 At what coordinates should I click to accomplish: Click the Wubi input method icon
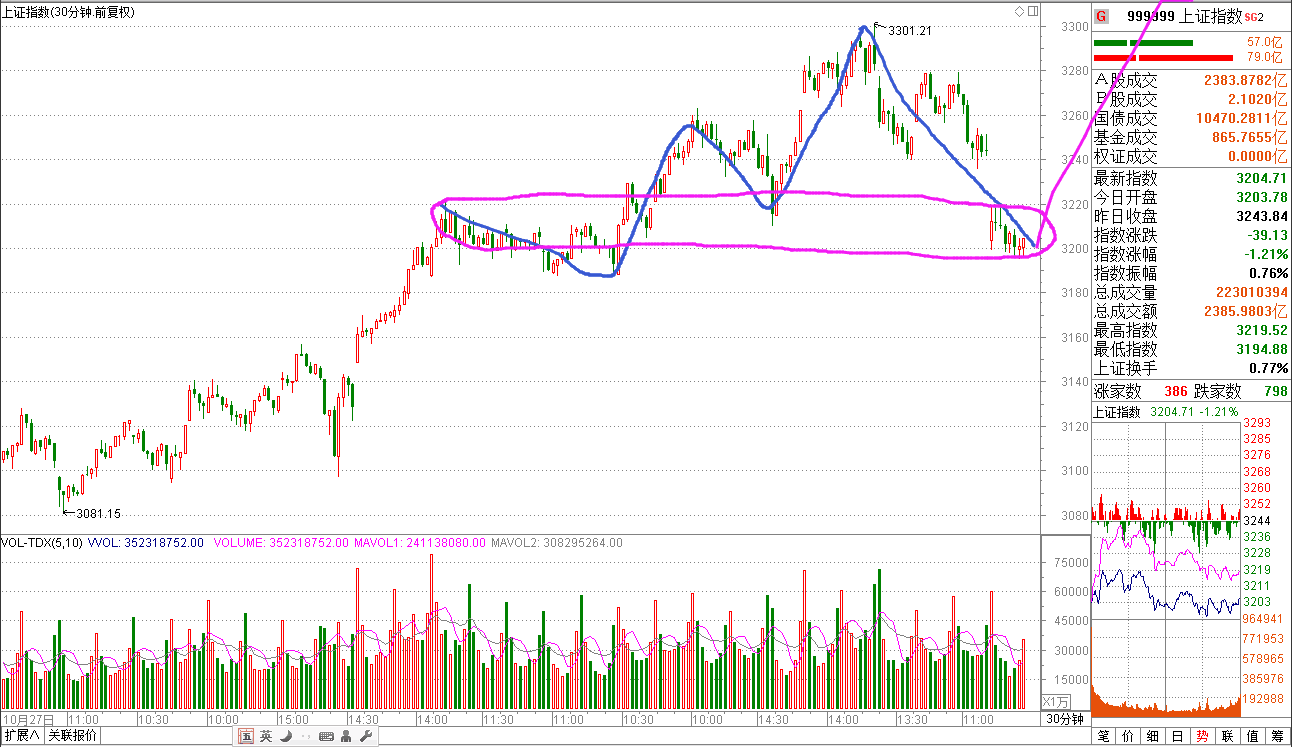(245, 737)
